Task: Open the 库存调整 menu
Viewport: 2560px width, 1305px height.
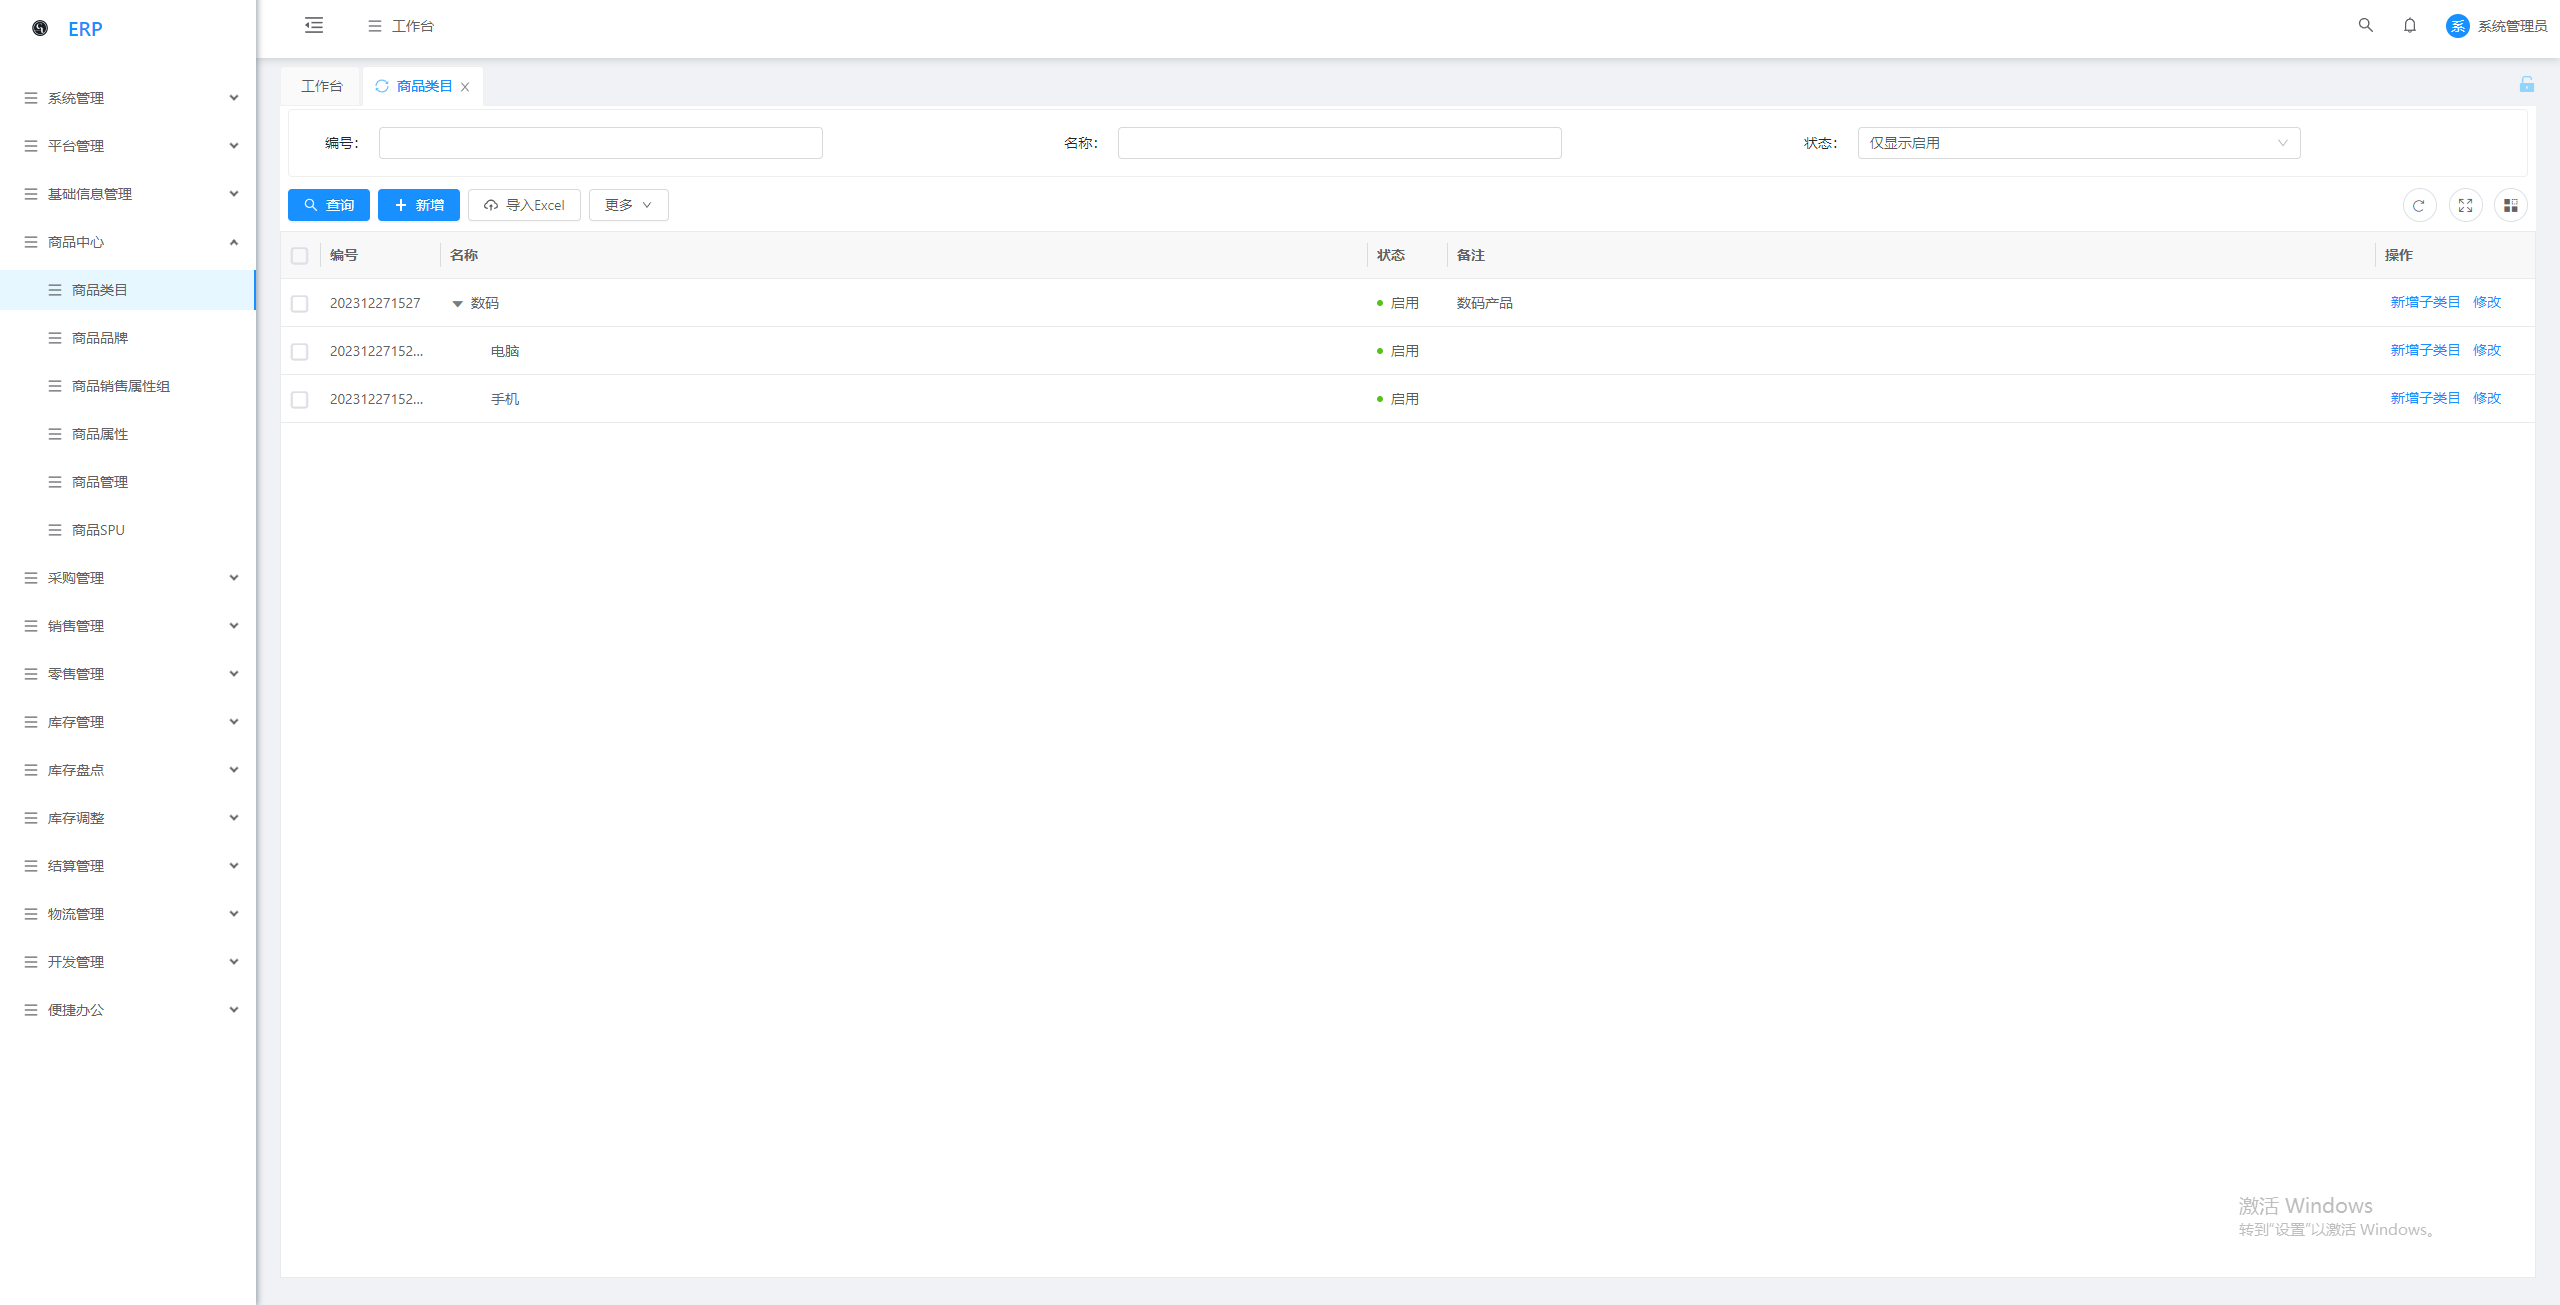Action: pos(128,818)
